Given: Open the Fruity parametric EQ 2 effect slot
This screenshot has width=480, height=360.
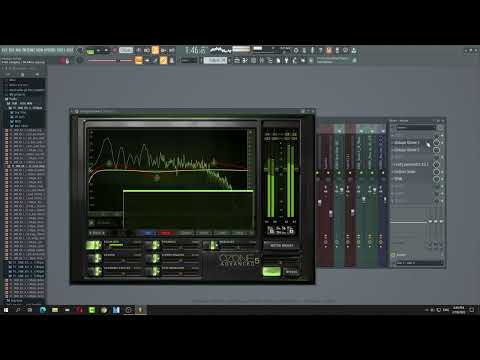Looking at the screenshot, I should point(412,164).
